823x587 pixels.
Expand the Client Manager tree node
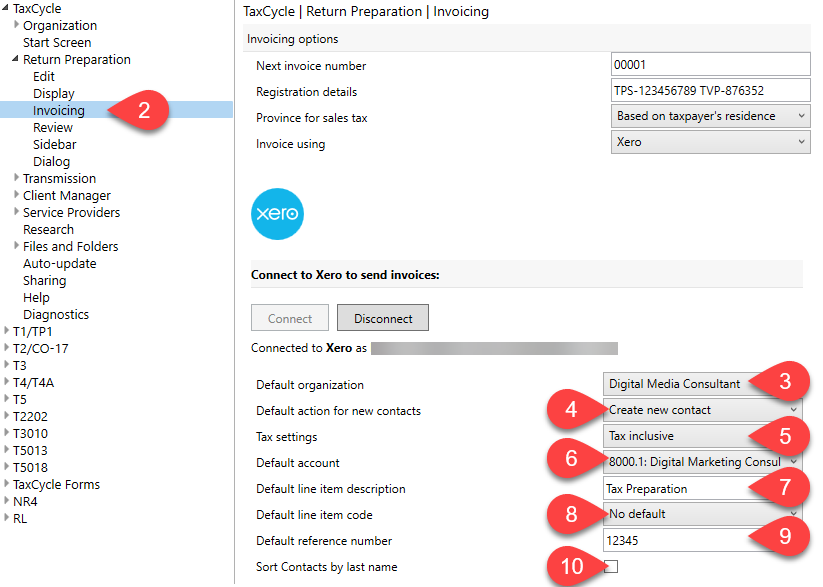pos(16,194)
